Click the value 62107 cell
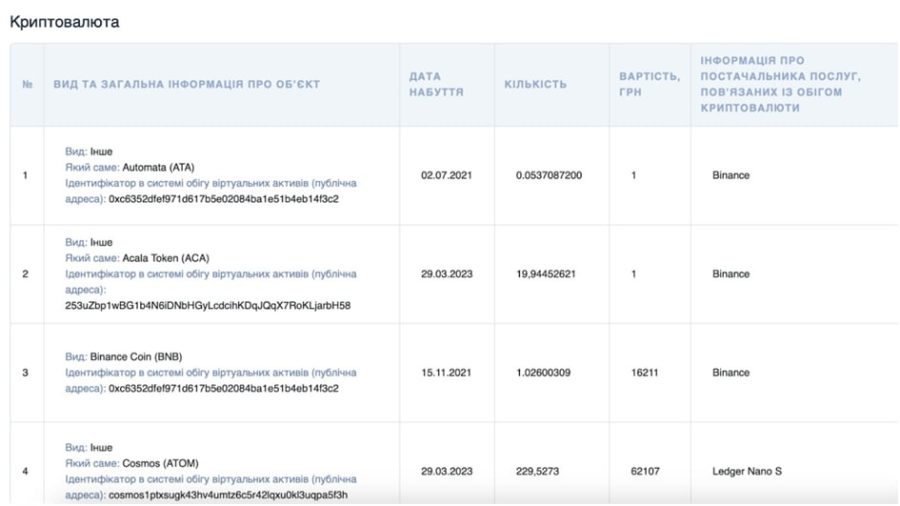Viewport: 900px width, 506px height. [645, 471]
